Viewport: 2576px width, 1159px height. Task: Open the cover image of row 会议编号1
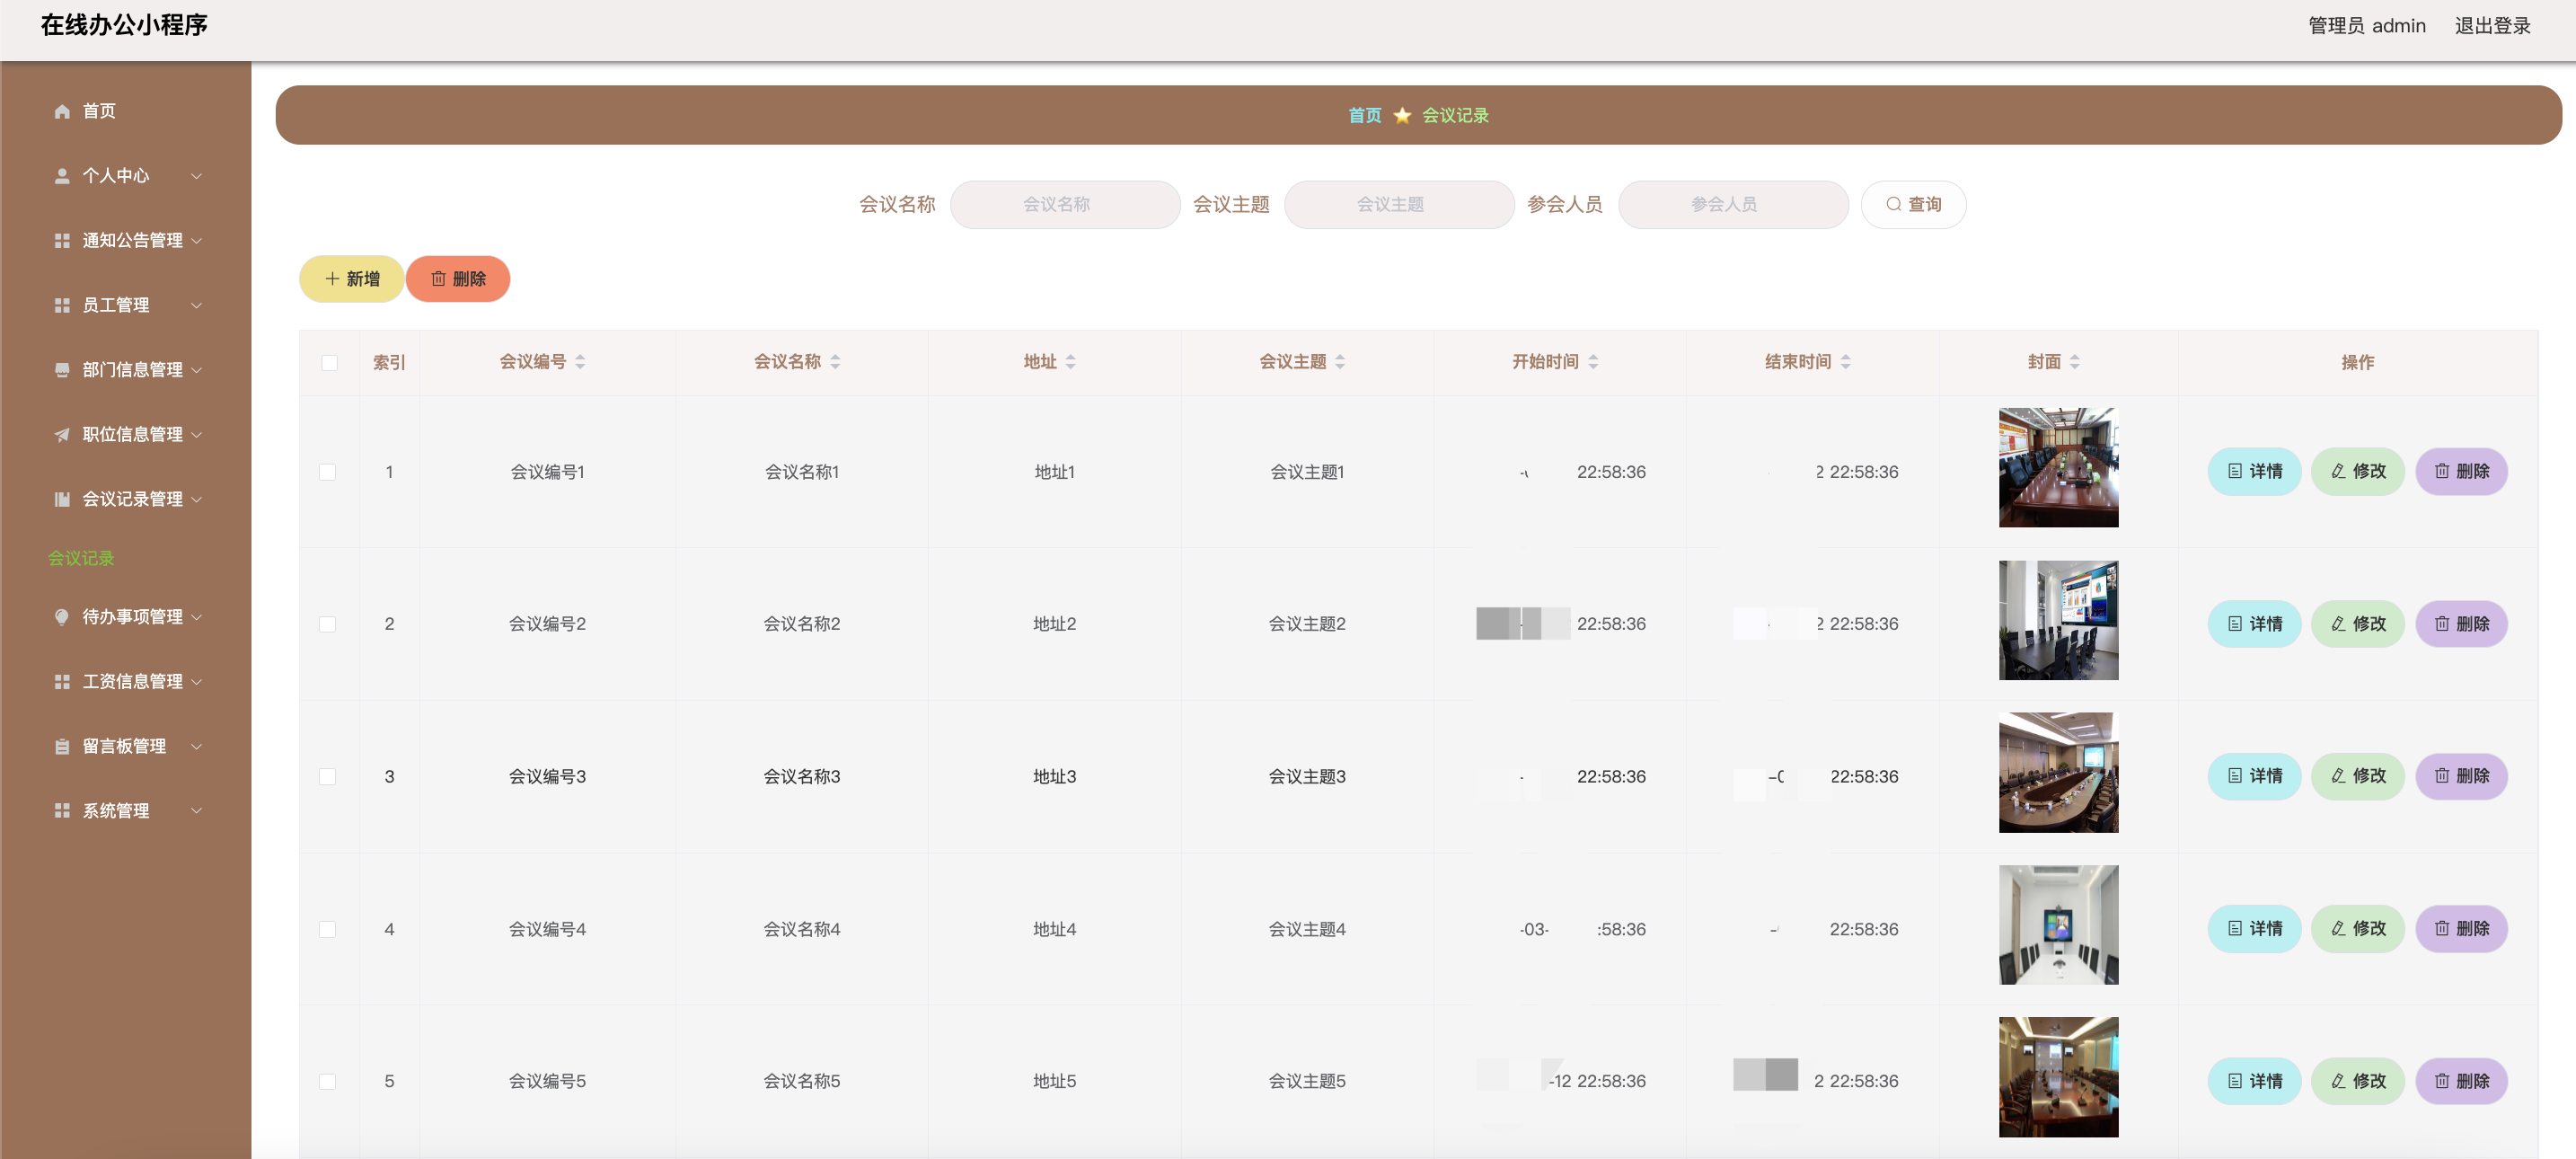pos(2058,468)
